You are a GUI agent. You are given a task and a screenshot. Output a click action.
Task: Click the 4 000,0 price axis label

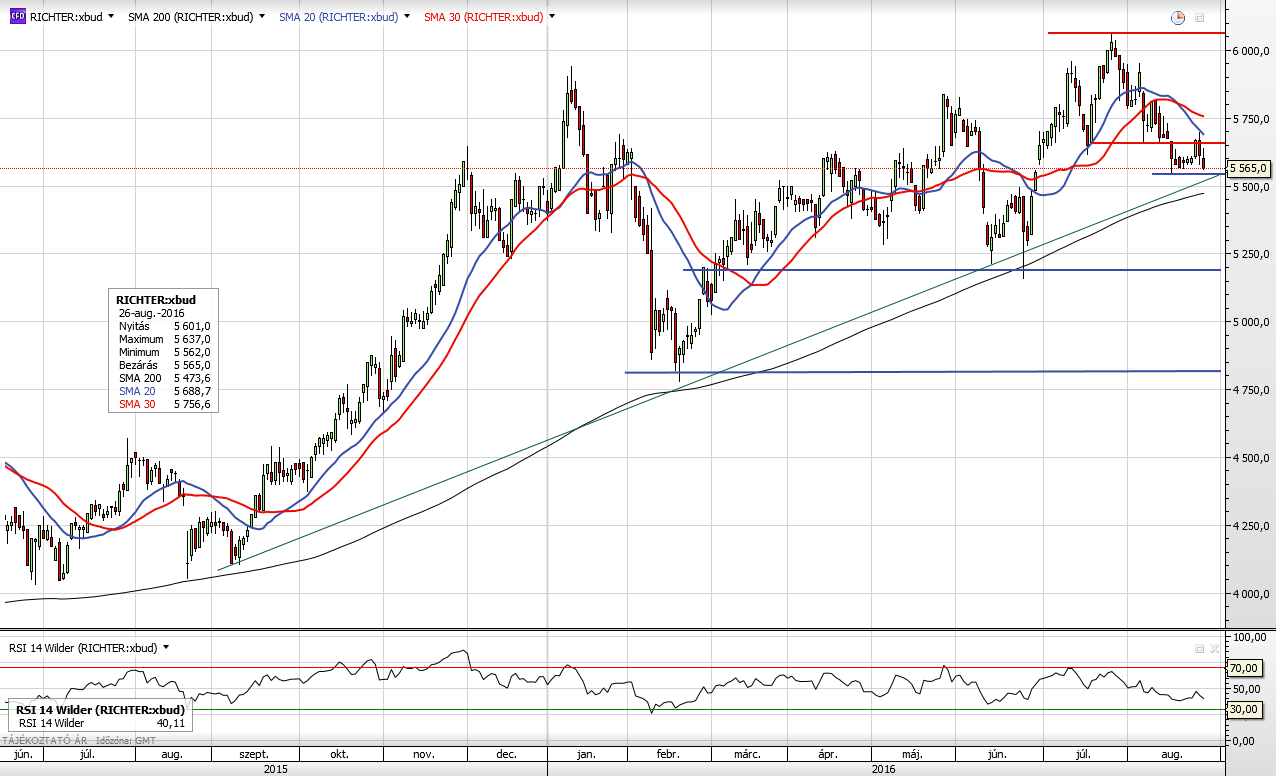(x=1251, y=595)
